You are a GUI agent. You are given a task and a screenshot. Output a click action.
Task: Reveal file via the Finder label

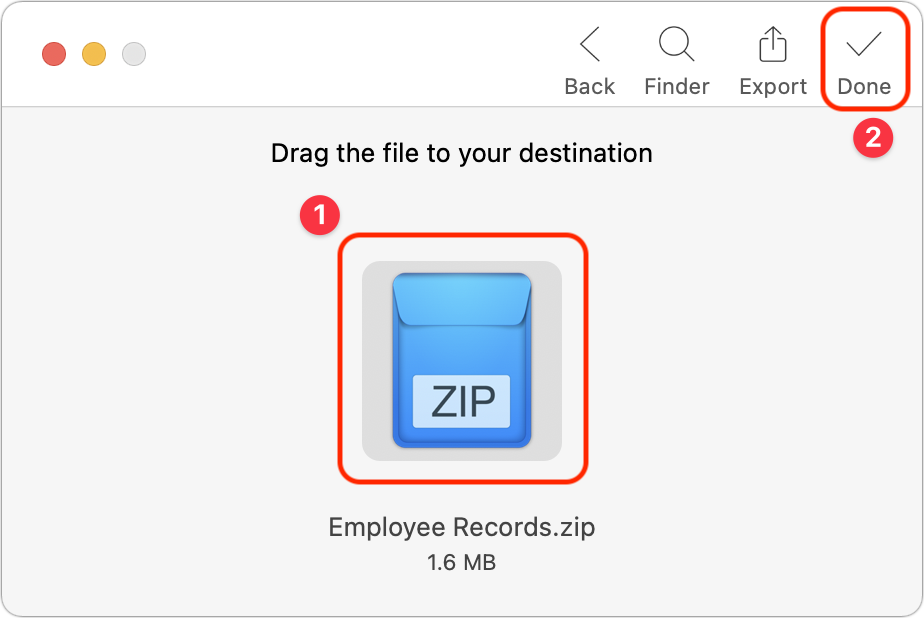(x=676, y=87)
